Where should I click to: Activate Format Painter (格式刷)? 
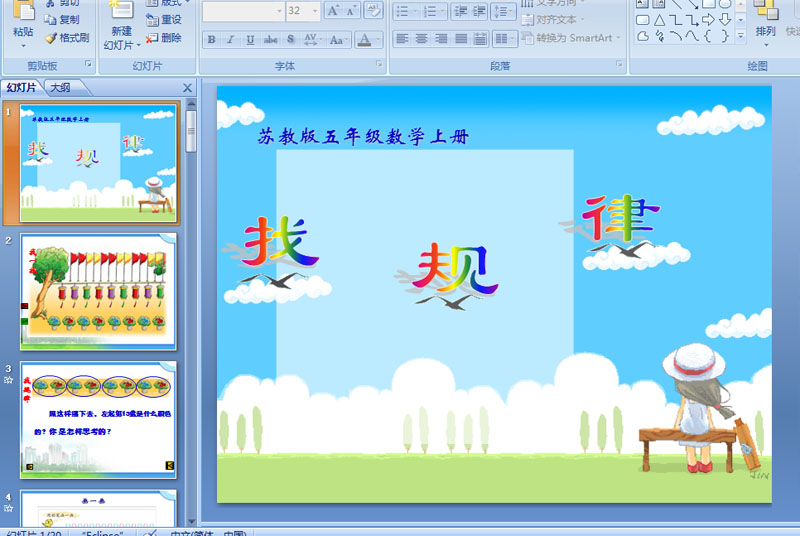67,38
